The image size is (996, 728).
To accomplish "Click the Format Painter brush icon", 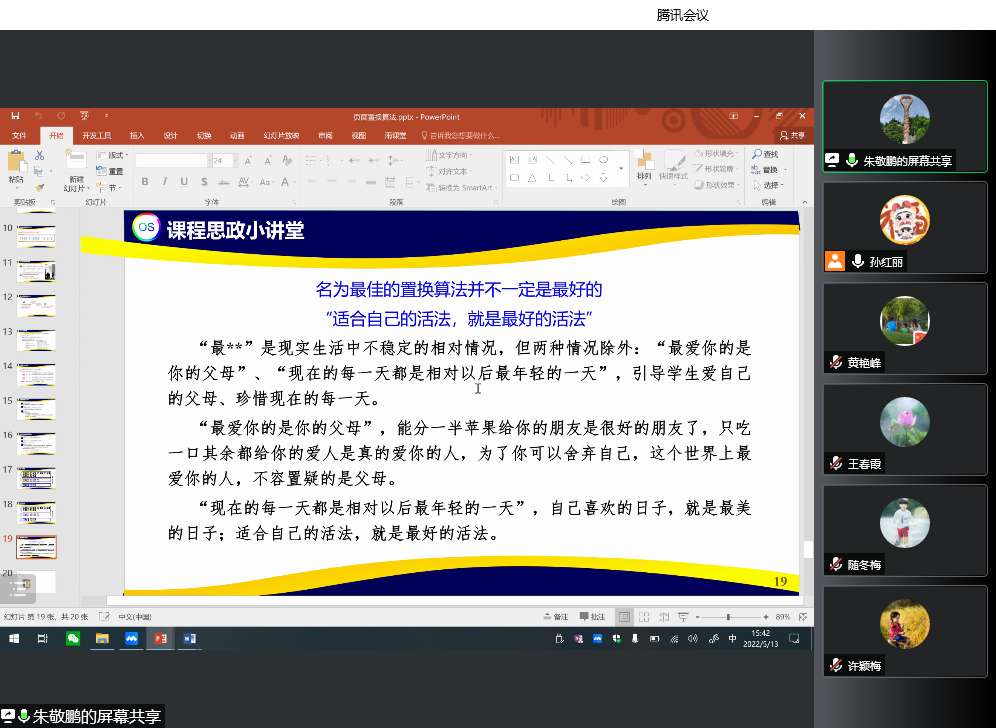I will 39,186.
